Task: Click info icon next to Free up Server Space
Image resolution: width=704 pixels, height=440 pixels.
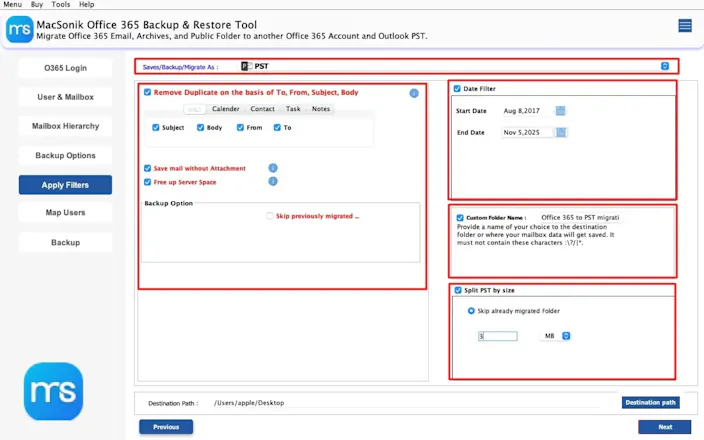Action: (x=273, y=181)
